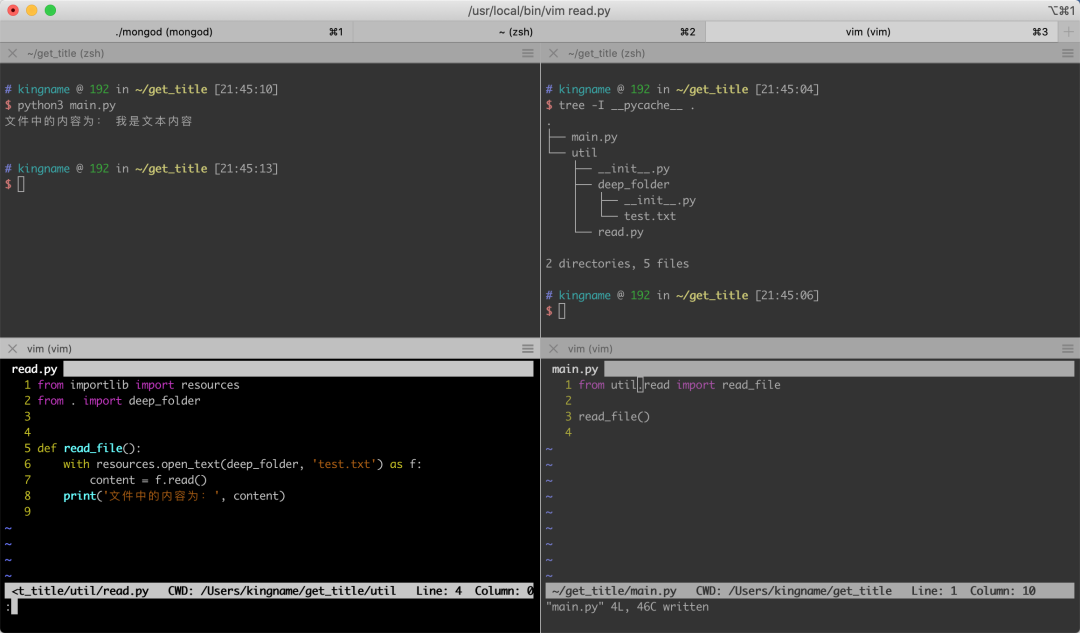
Task: Click the main.py vim tab label
Action: click(575, 369)
